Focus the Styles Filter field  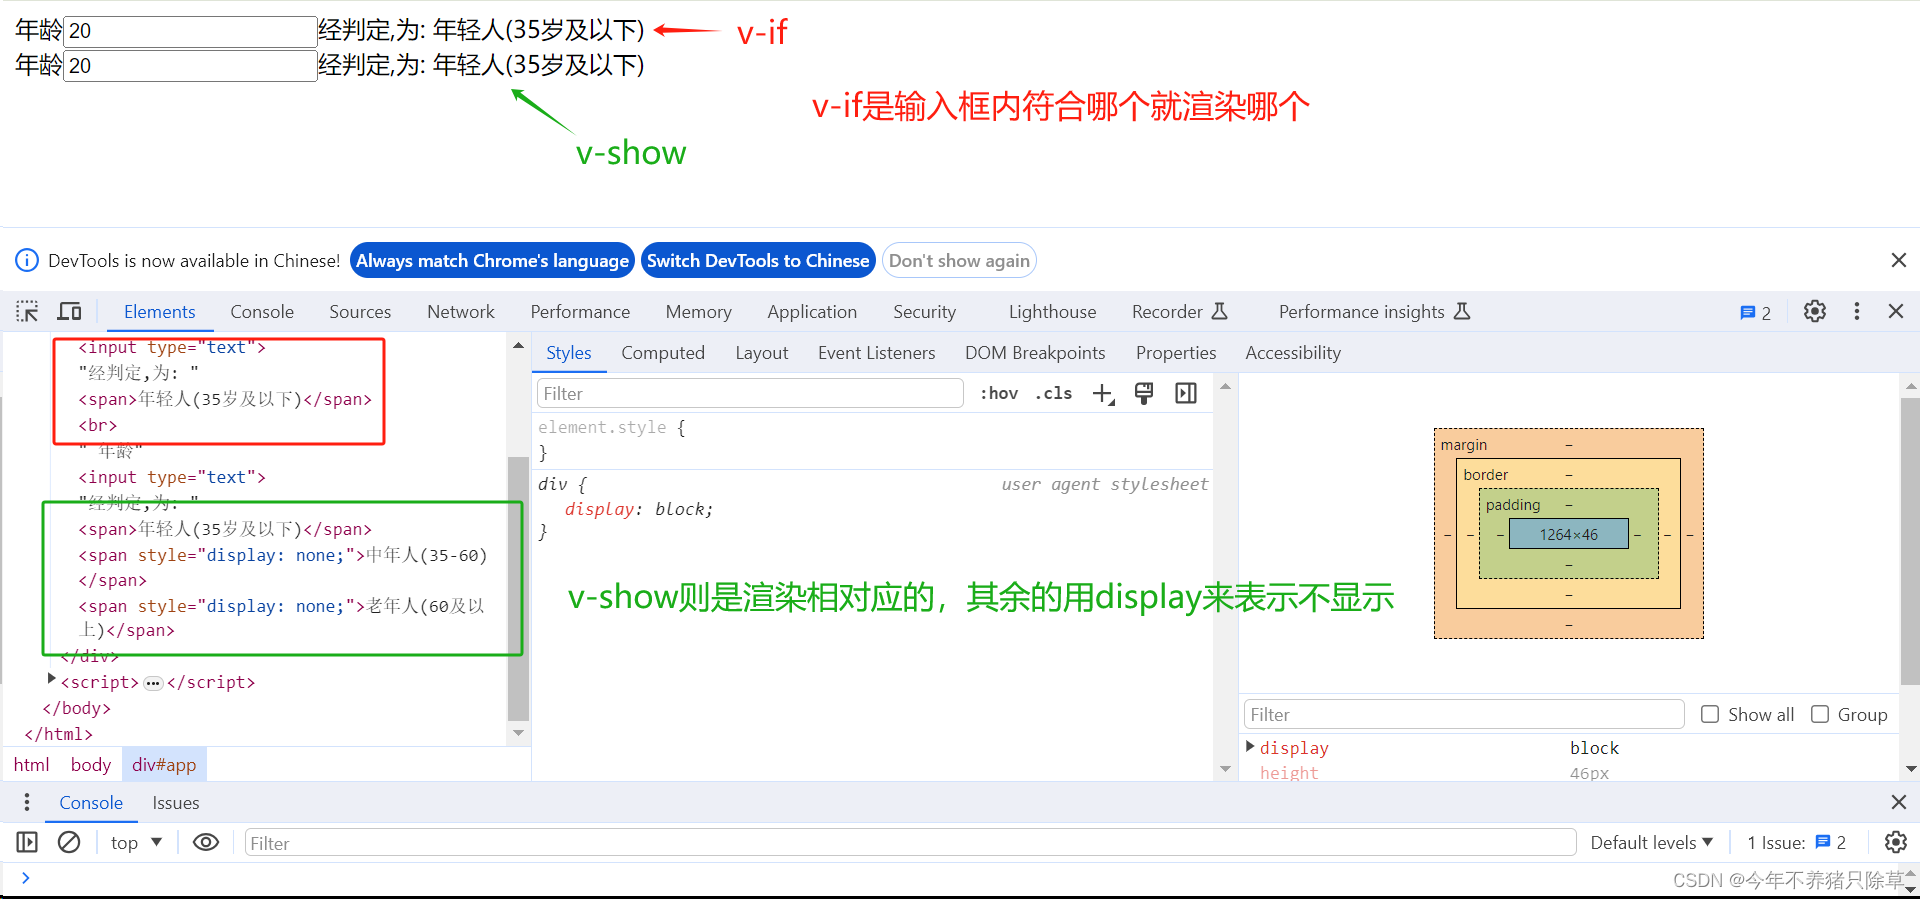coord(750,394)
